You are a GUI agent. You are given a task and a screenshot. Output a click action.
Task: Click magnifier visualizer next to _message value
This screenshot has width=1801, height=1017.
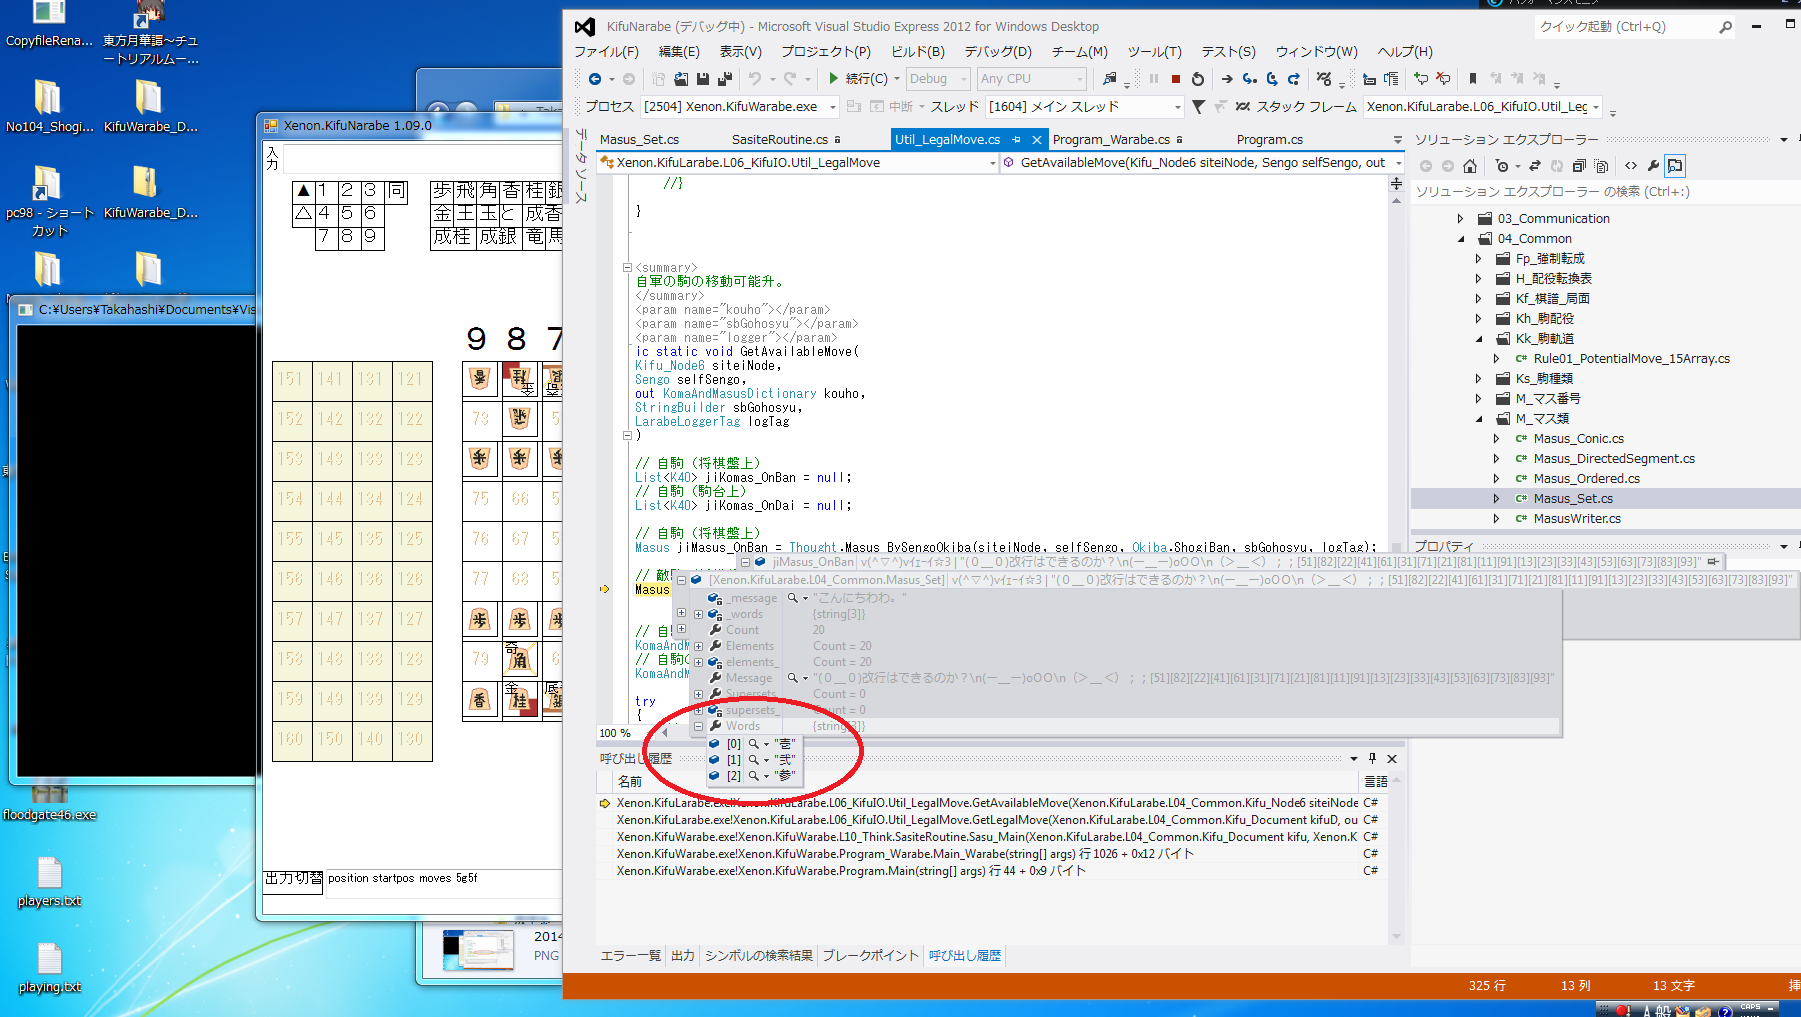[x=793, y=598]
